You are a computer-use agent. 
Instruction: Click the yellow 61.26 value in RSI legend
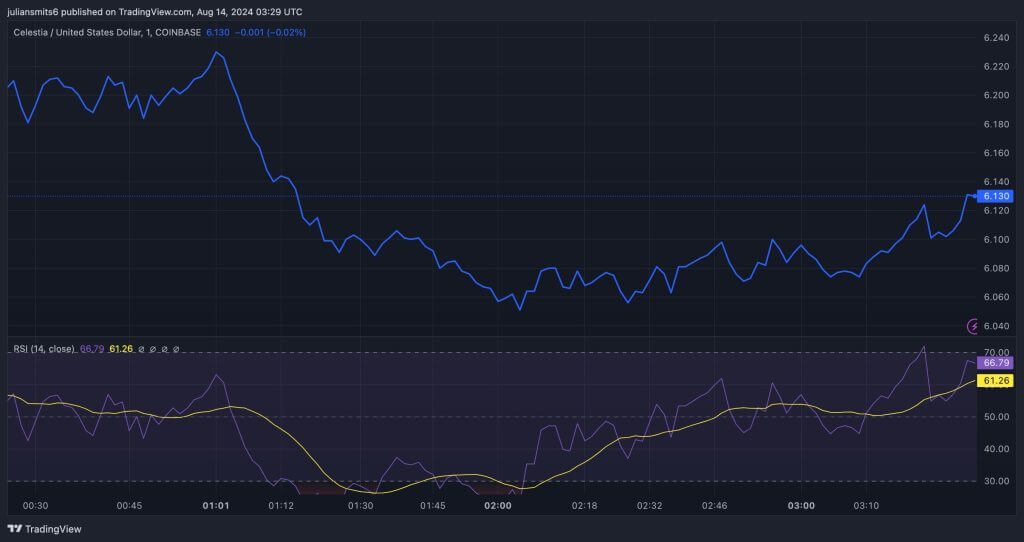(121, 349)
